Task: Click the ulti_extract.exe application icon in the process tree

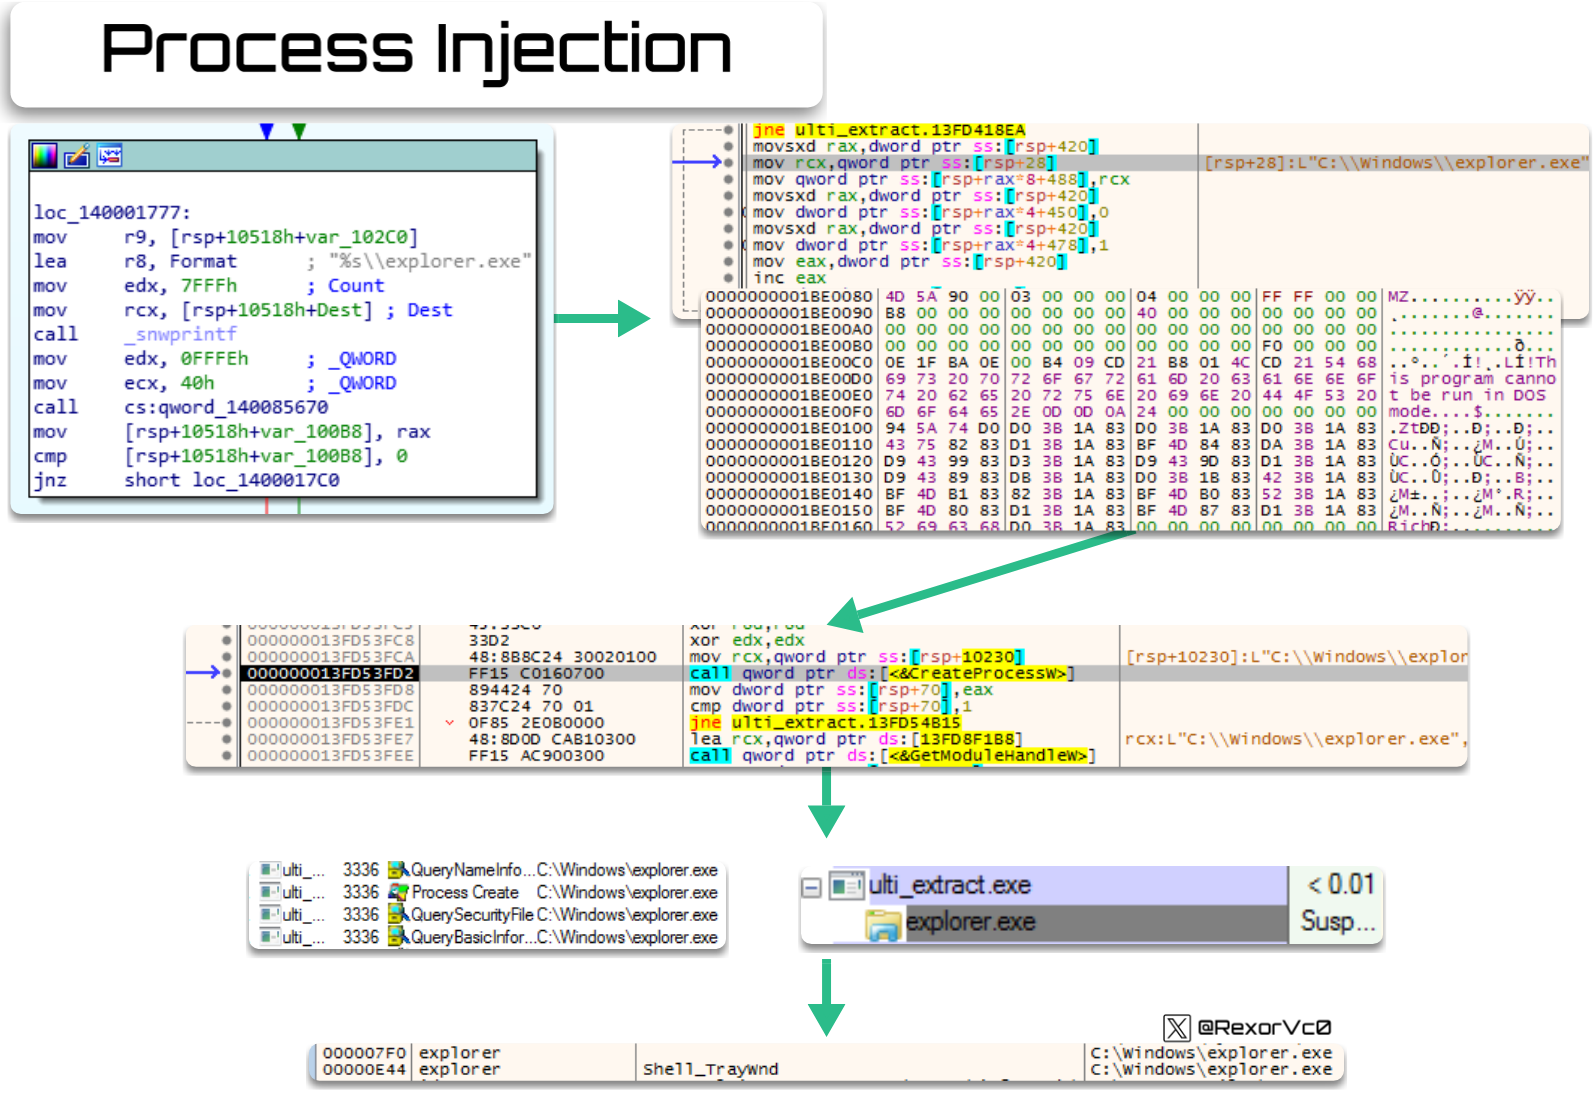Action: (x=847, y=885)
